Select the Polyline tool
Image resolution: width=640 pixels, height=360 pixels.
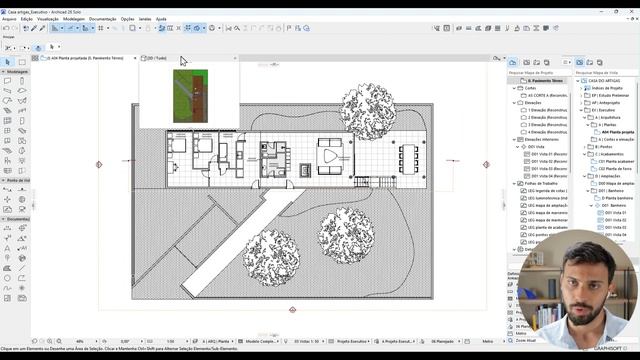coord(22,278)
